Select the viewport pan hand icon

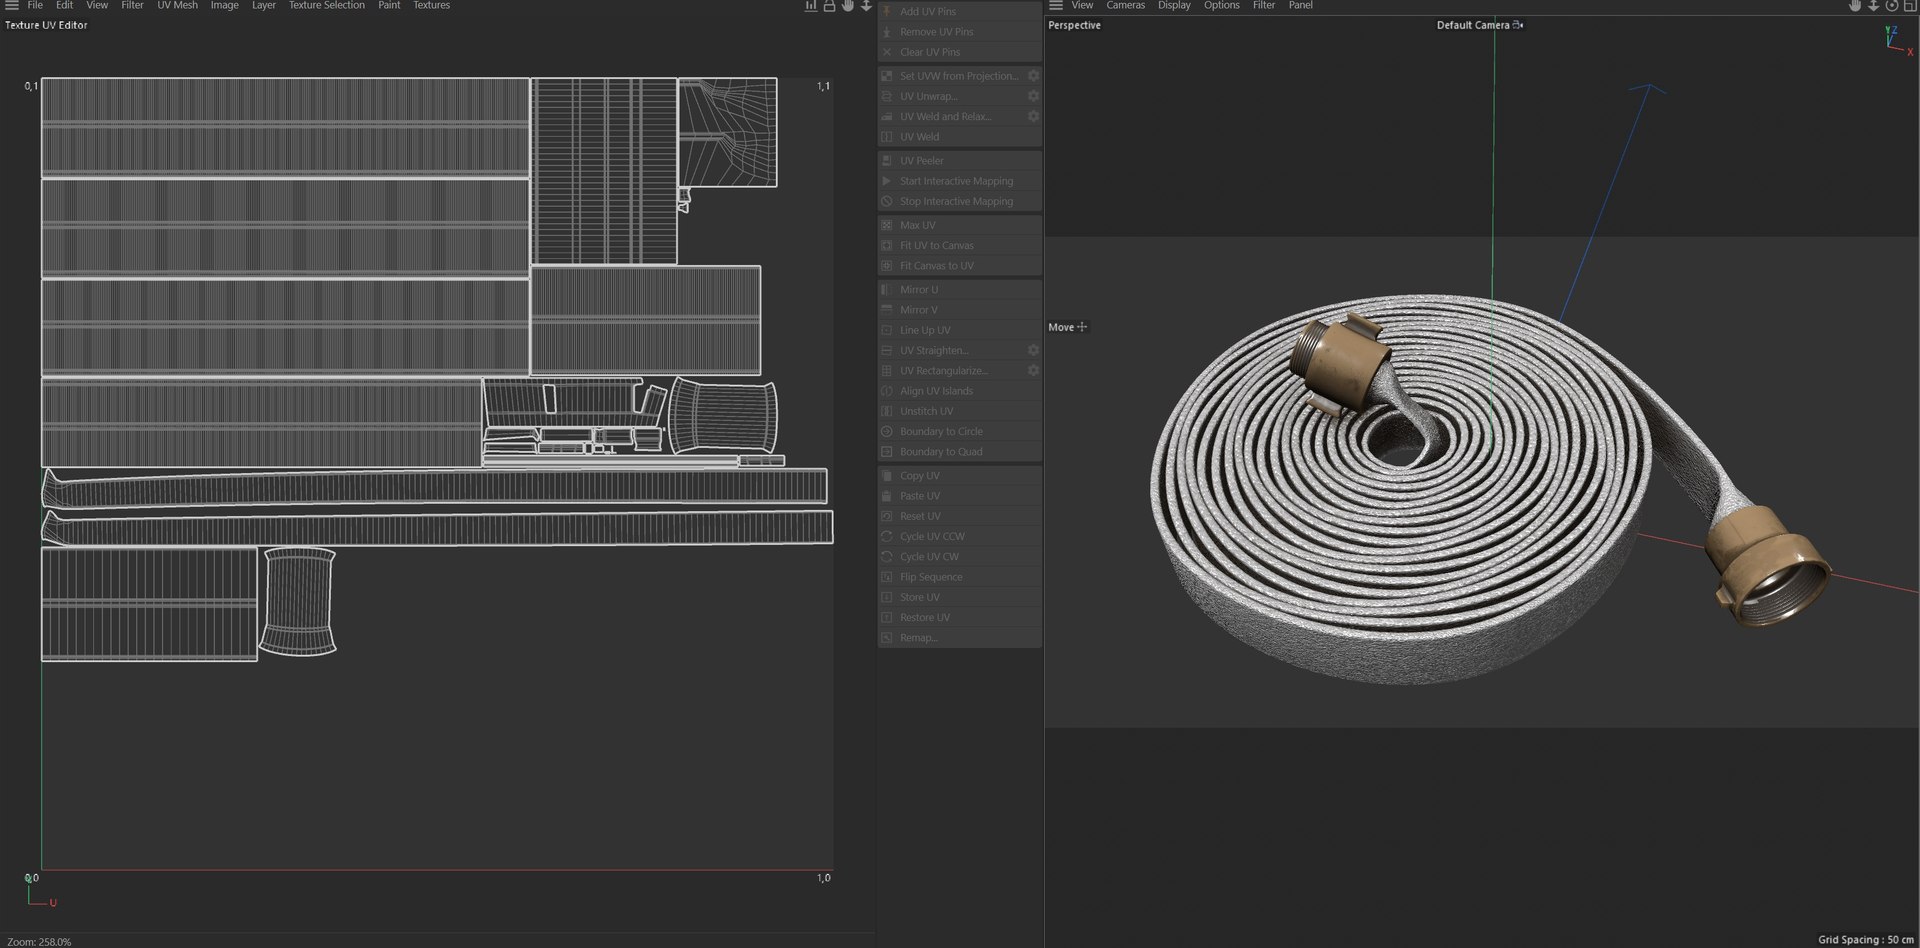click(1855, 5)
